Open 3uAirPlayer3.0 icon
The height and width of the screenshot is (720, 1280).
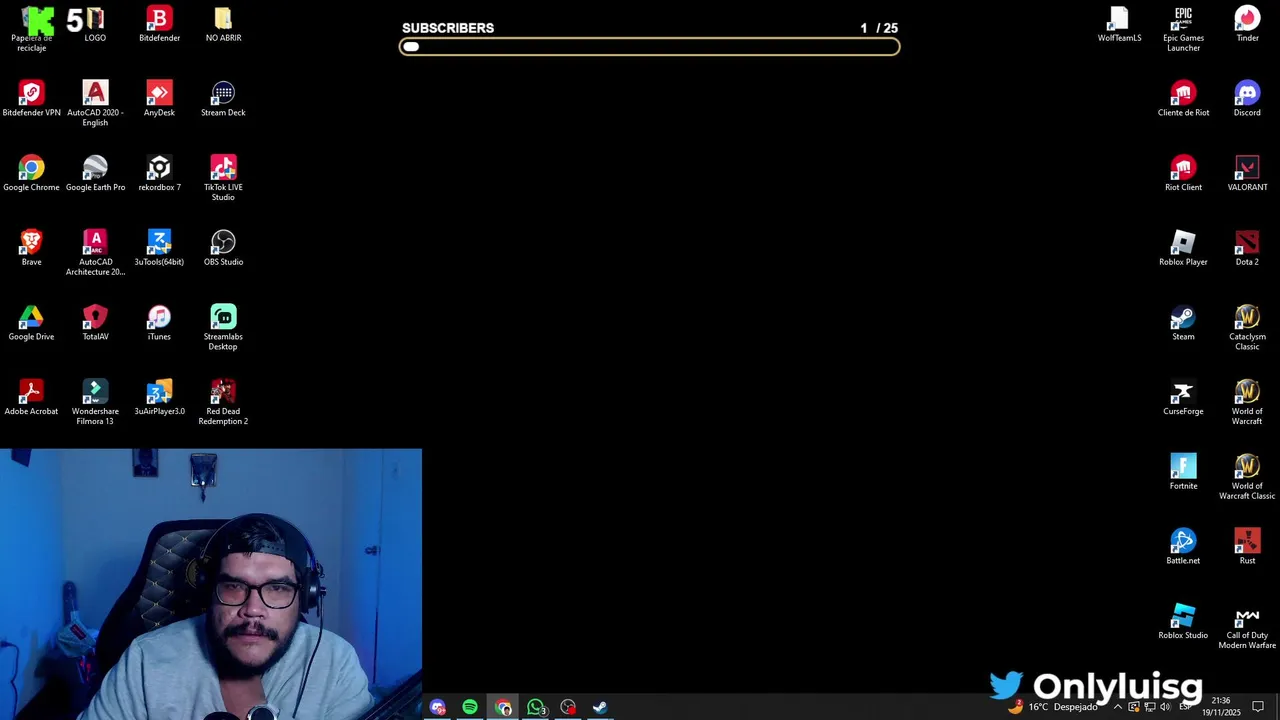point(159,398)
